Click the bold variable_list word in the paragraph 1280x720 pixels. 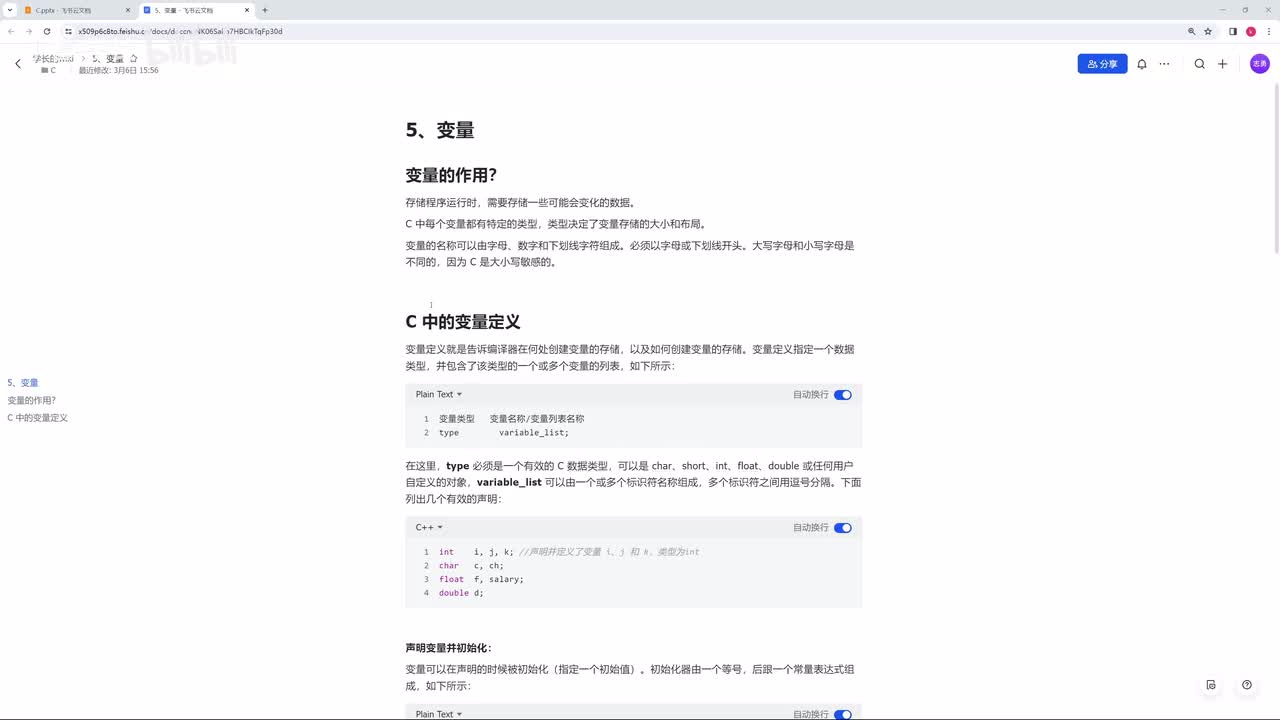click(509, 482)
